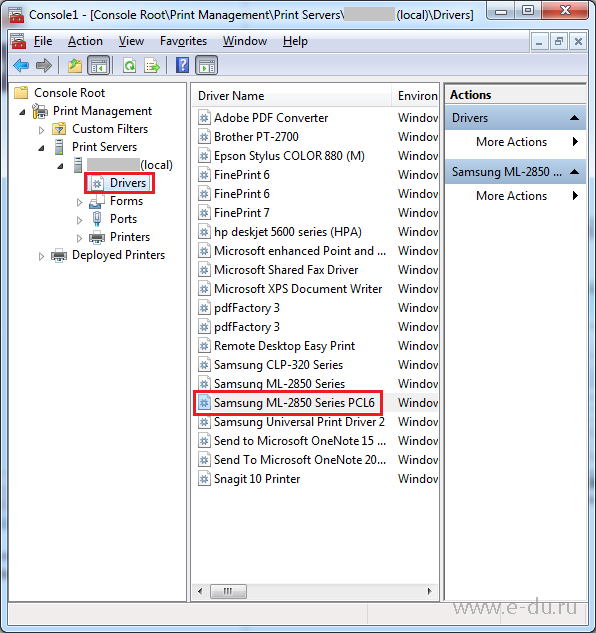
Task: Toggle the Show/Hide Console Tree icon
Action: tap(99, 65)
